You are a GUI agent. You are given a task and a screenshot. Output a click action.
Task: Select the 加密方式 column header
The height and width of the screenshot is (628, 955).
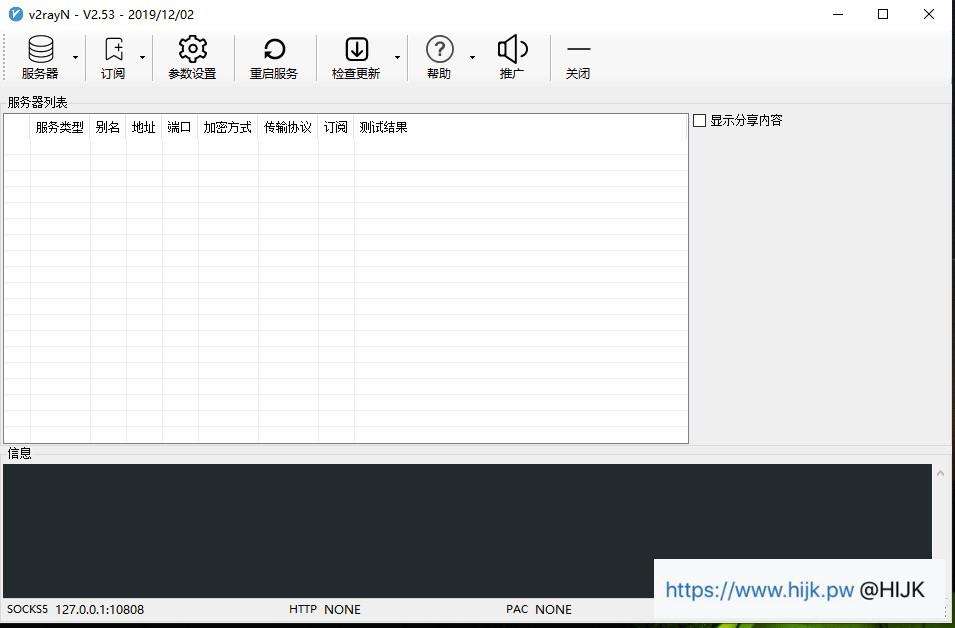pyautogui.click(x=227, y=127)
